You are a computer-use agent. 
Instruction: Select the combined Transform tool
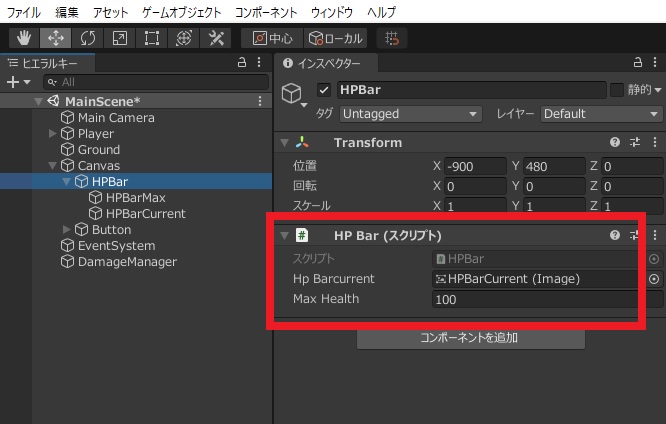point(183,38)
